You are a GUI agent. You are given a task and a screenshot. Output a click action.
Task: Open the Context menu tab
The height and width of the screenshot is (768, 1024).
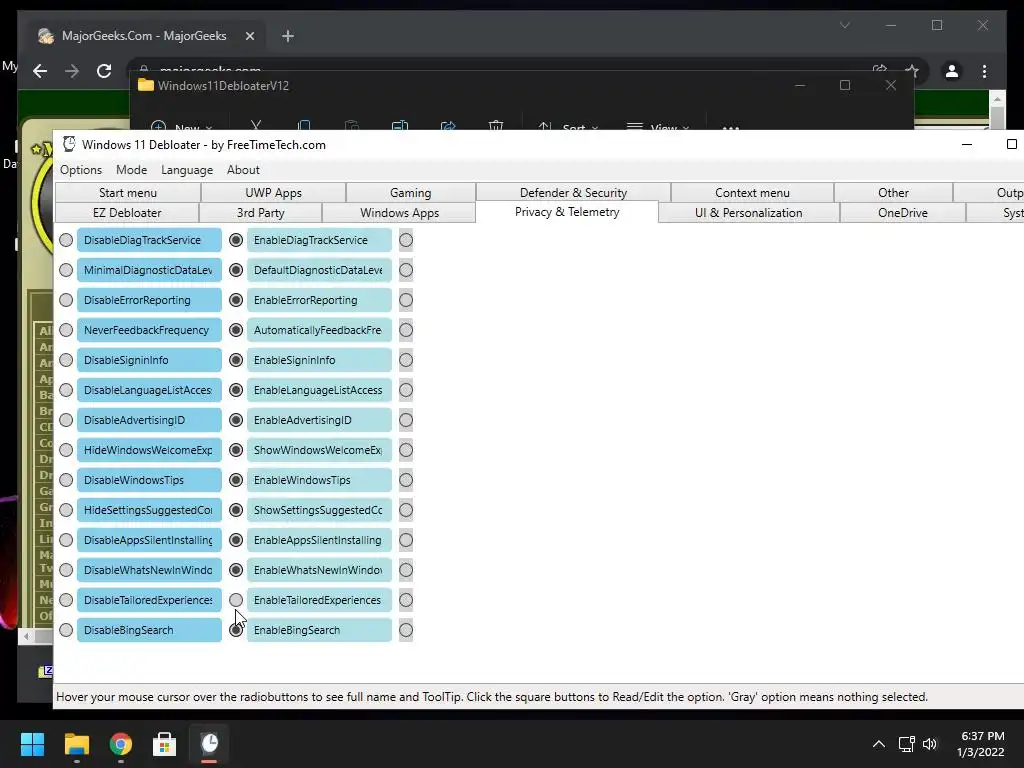(x=752, y=193)
